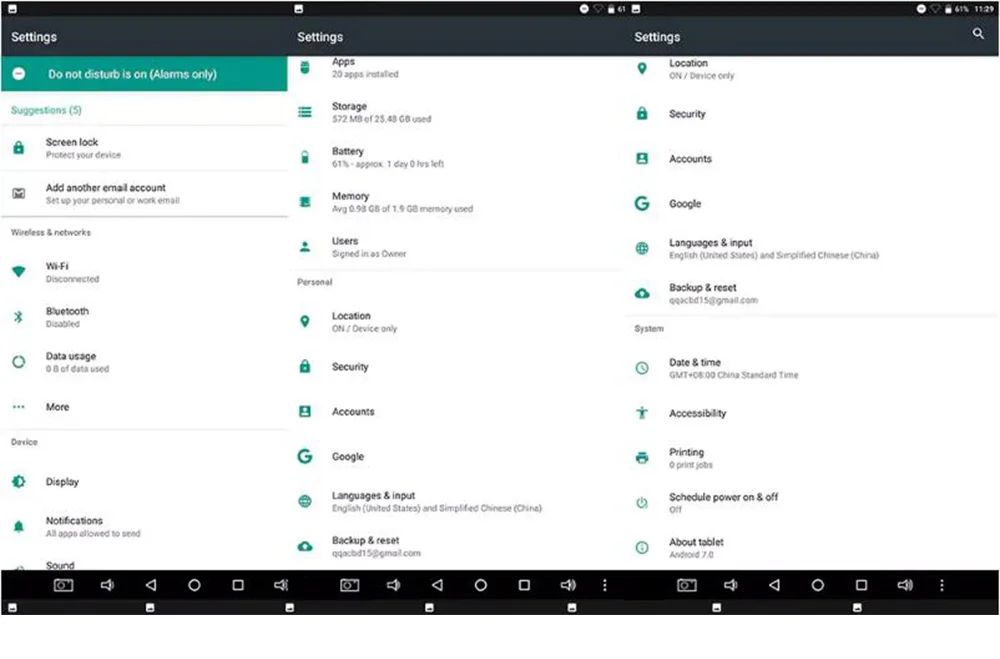This screenshot has height=659, width=1000.
Task: Open the Accessibility settings entry
Action: (x=813, y=413)
